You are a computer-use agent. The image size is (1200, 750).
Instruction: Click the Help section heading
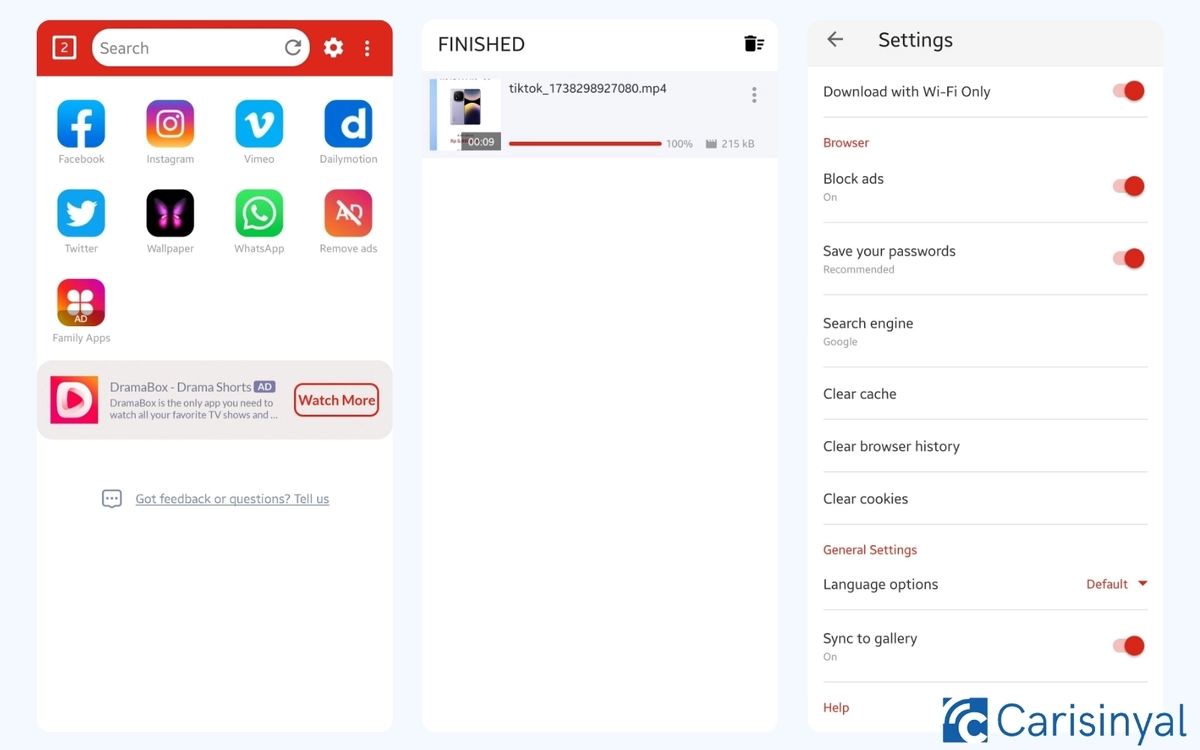pos(836,708)
